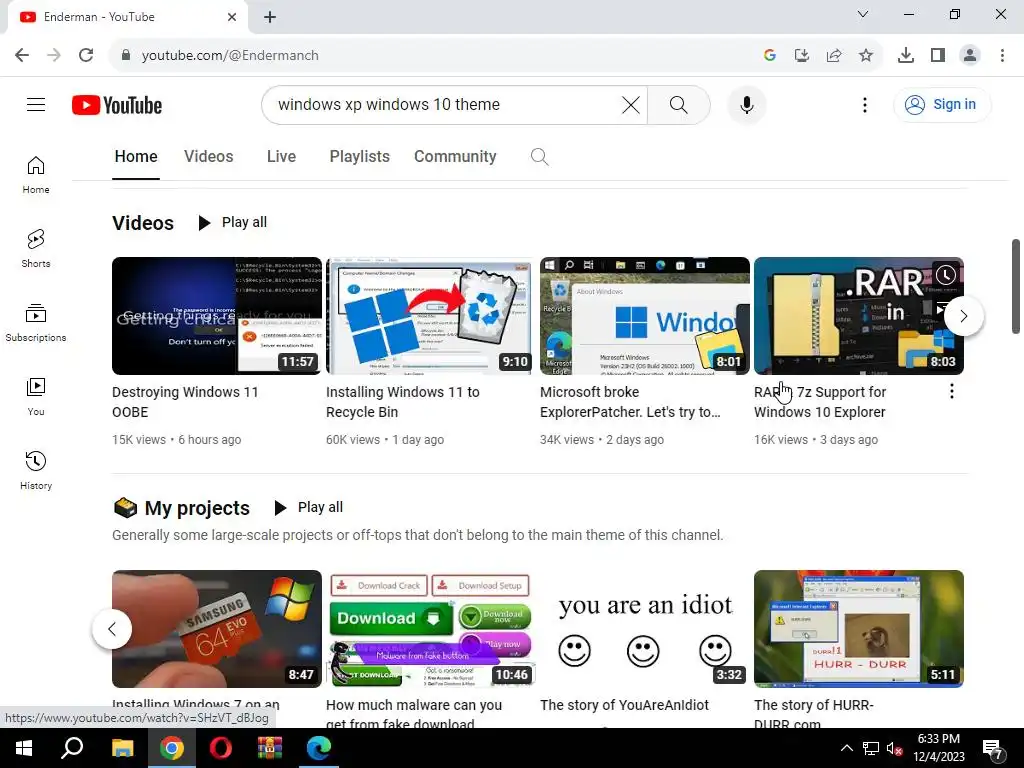
Task: Open Shorts in the left sidebar
Action: coord(36,249)
